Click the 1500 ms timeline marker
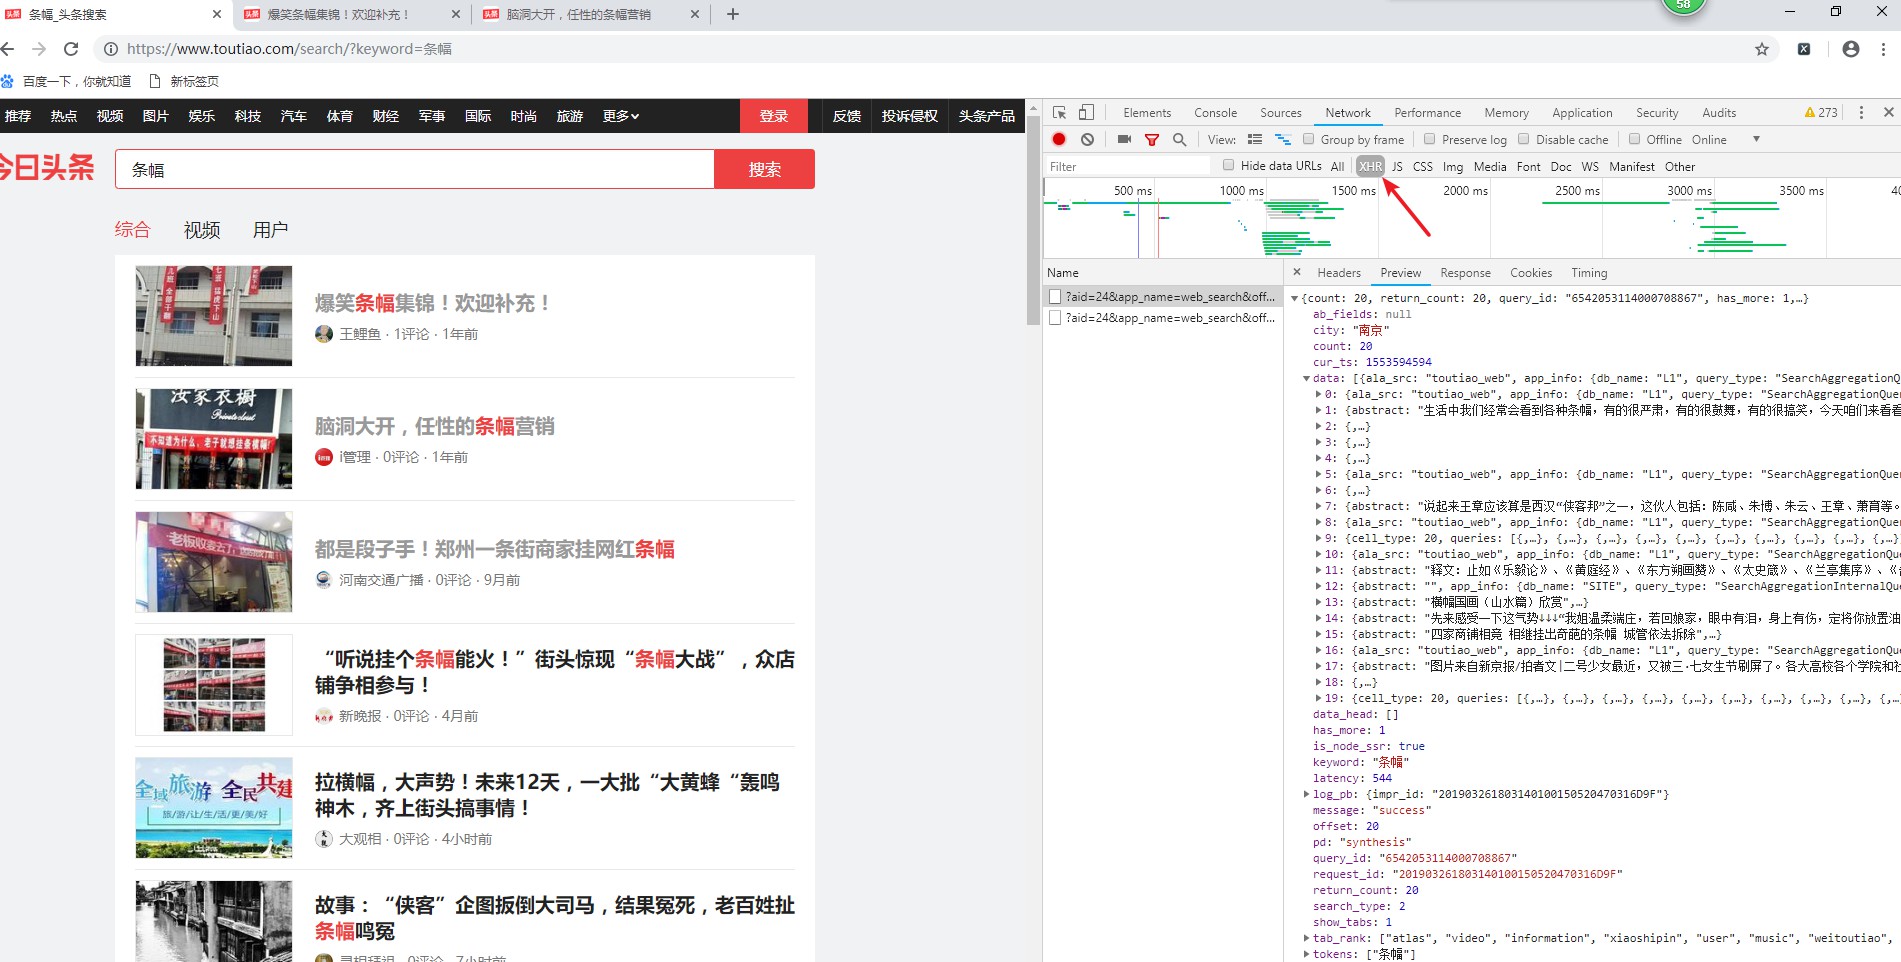 (x=1353, y=190)
